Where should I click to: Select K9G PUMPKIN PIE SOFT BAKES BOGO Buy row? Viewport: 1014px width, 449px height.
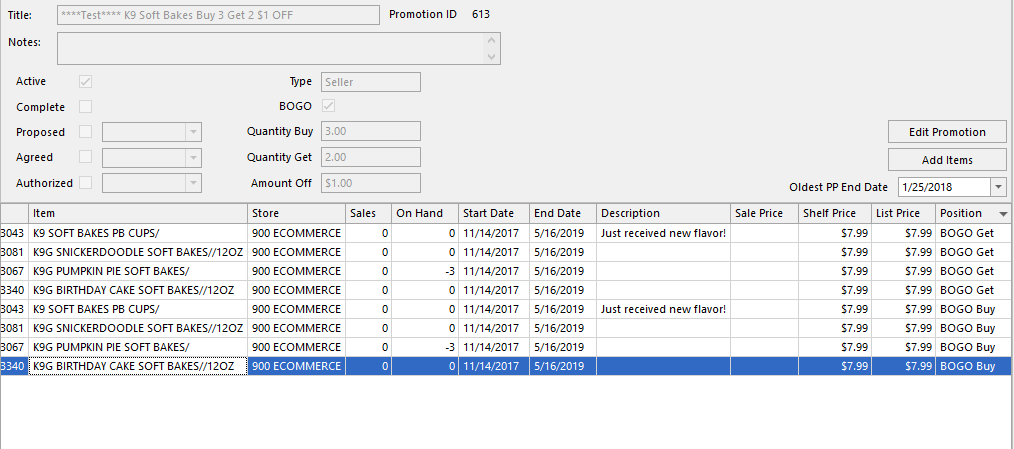tap(506, 347)
